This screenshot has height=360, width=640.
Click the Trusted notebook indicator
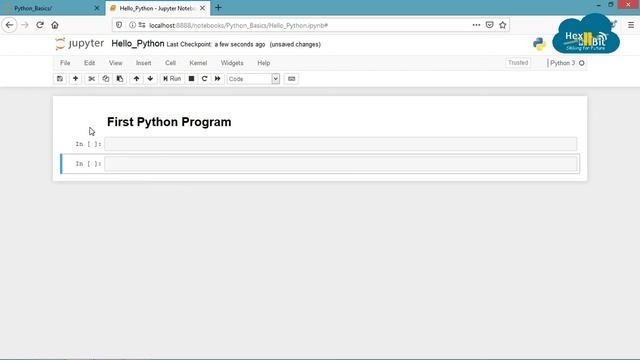tap(518, 62)
